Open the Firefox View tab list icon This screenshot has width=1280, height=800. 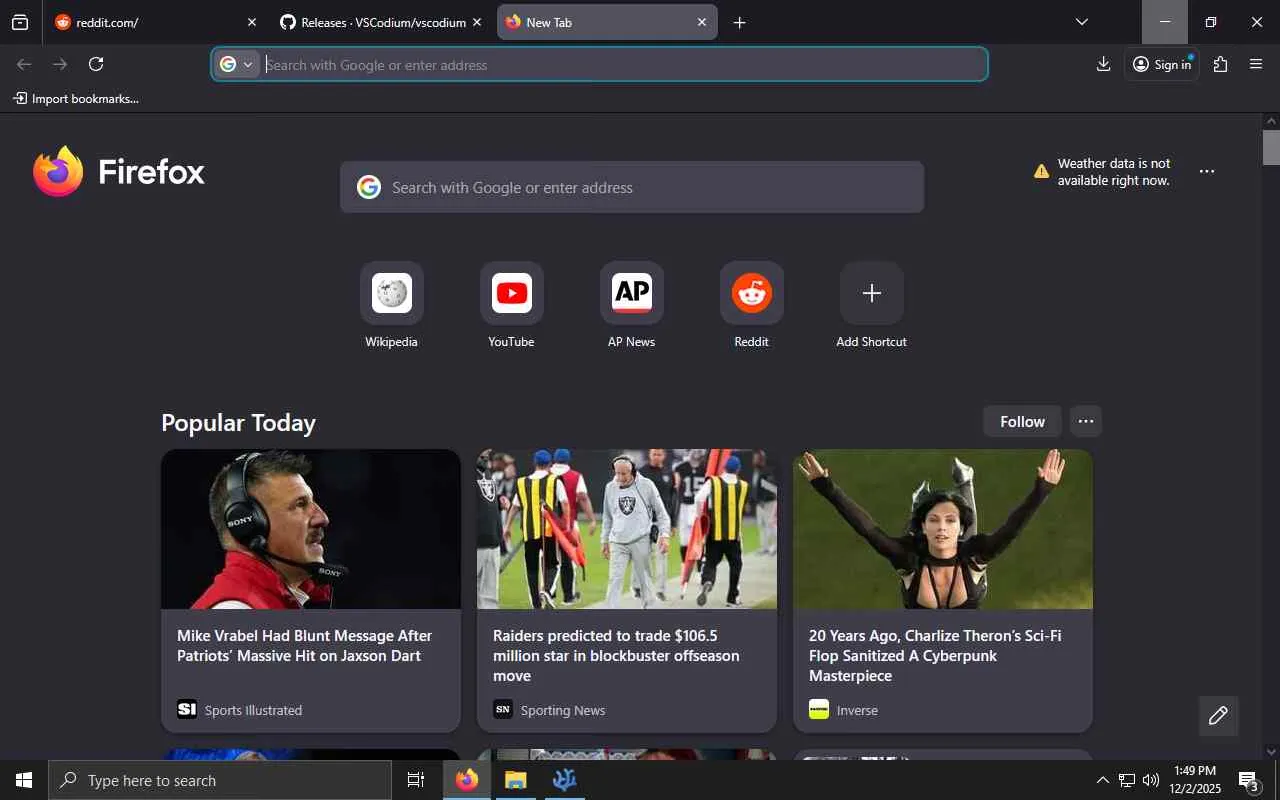[20, 22]
